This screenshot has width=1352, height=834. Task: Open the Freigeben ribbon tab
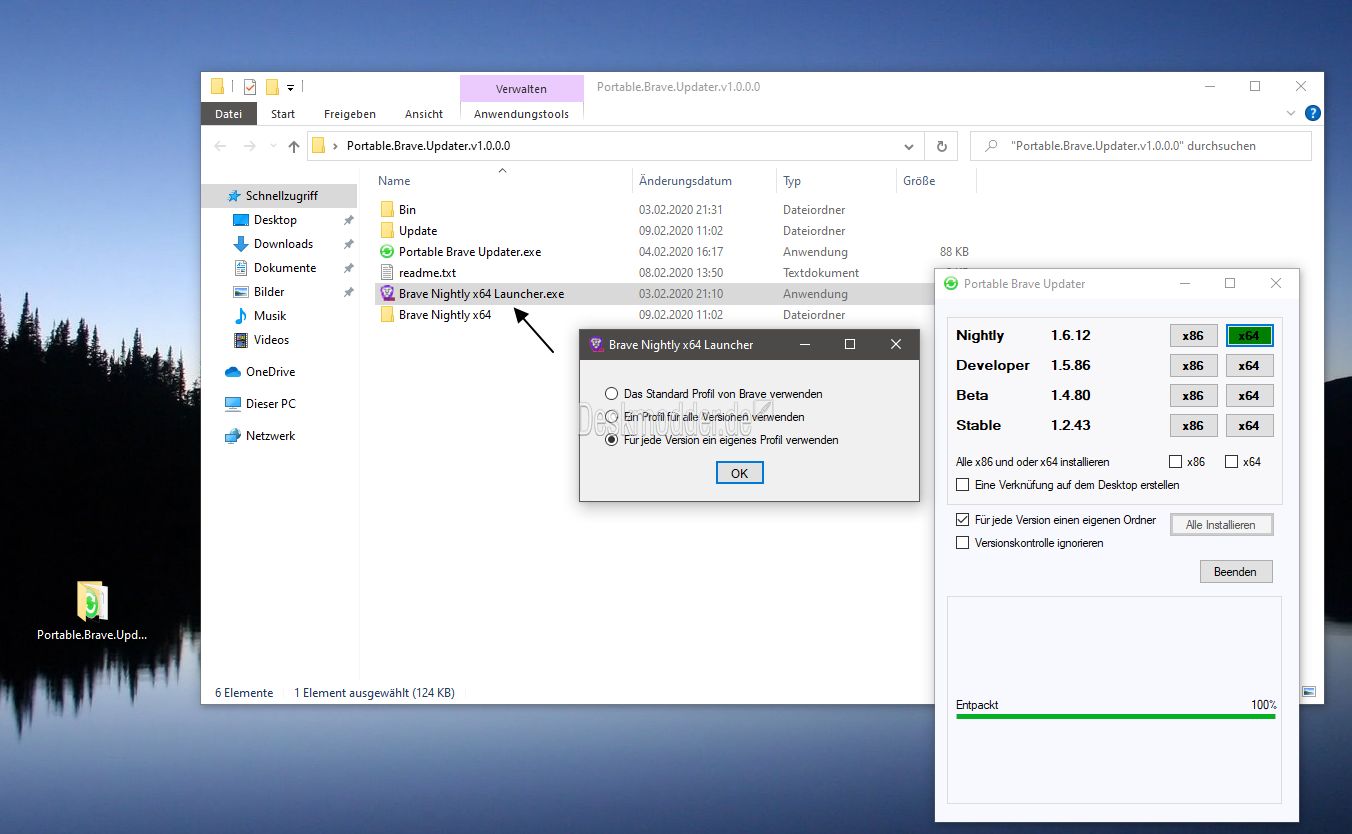point(350,114)
